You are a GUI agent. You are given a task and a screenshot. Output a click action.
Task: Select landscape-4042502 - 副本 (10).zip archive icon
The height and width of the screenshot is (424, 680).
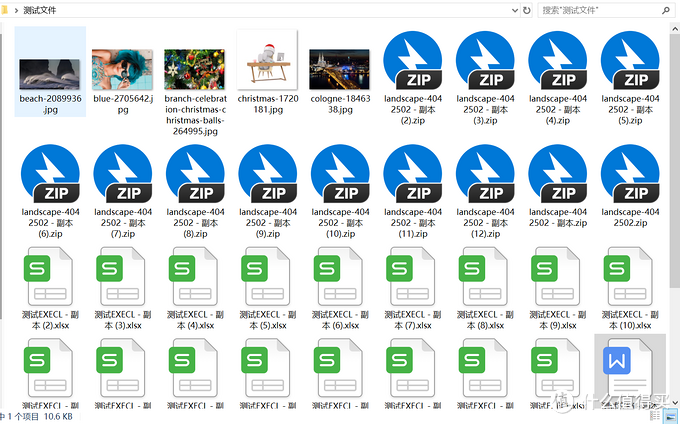[340, 173]
